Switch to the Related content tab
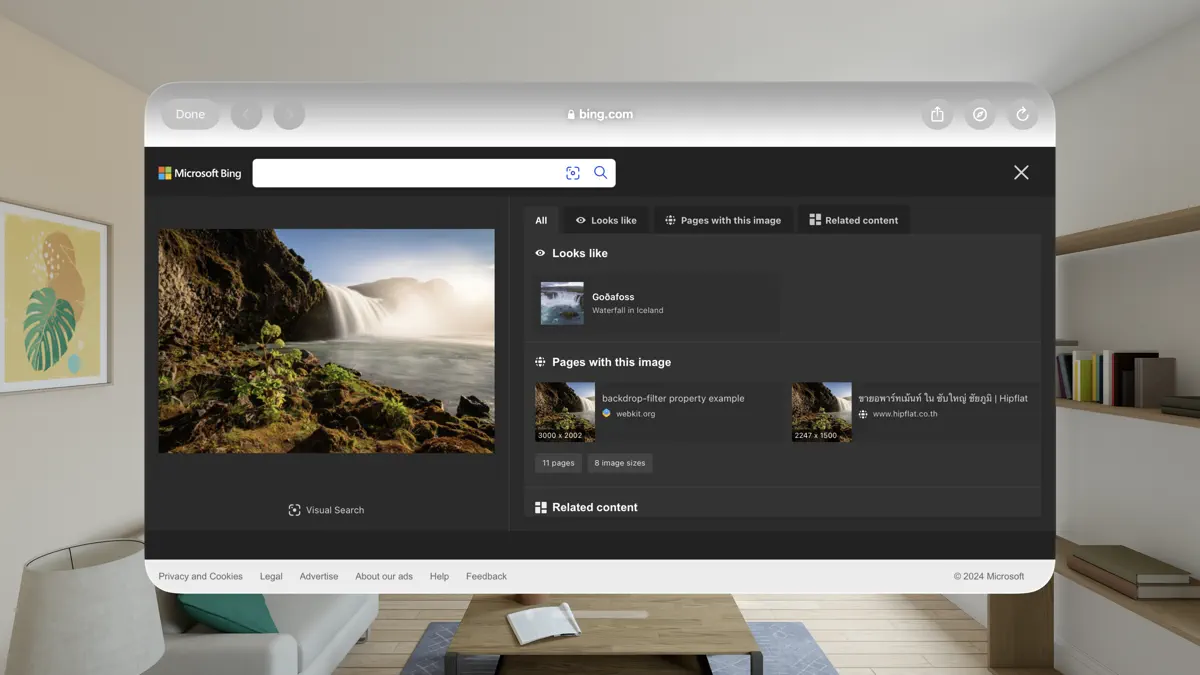 pyautogui.click(x=854, y=220)
